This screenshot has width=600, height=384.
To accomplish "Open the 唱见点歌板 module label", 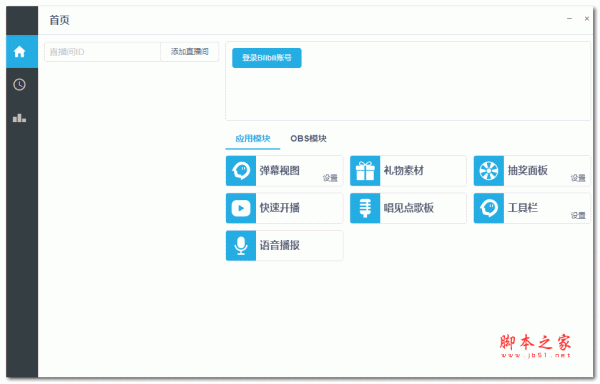I will [x=409, y=208].
